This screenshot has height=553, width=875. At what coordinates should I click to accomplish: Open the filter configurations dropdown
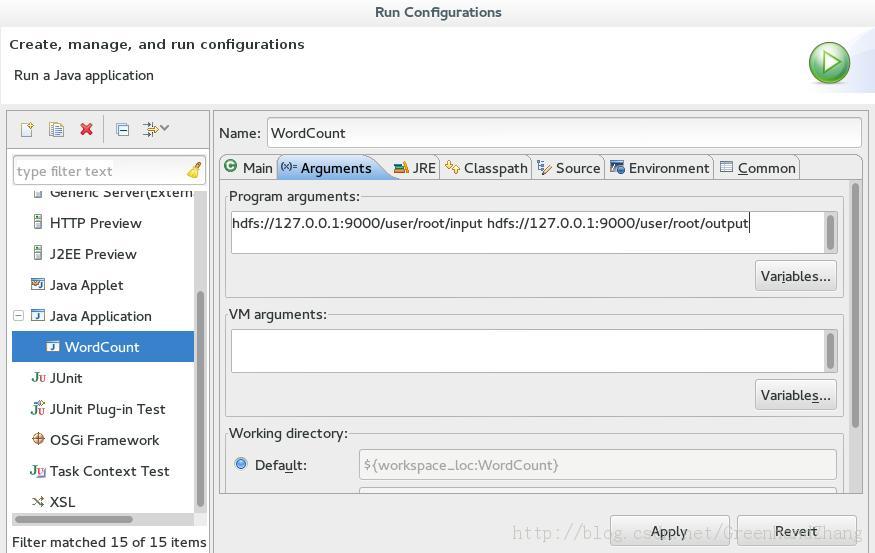coord(156,129)
